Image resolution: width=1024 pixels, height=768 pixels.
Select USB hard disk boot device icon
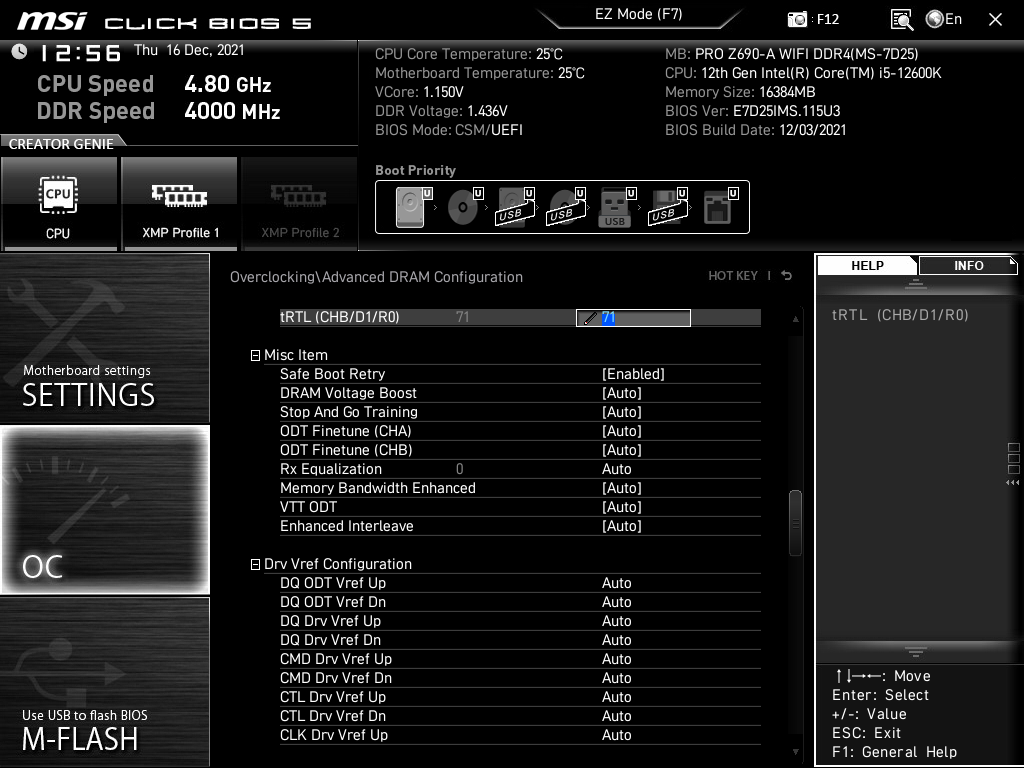515,206
